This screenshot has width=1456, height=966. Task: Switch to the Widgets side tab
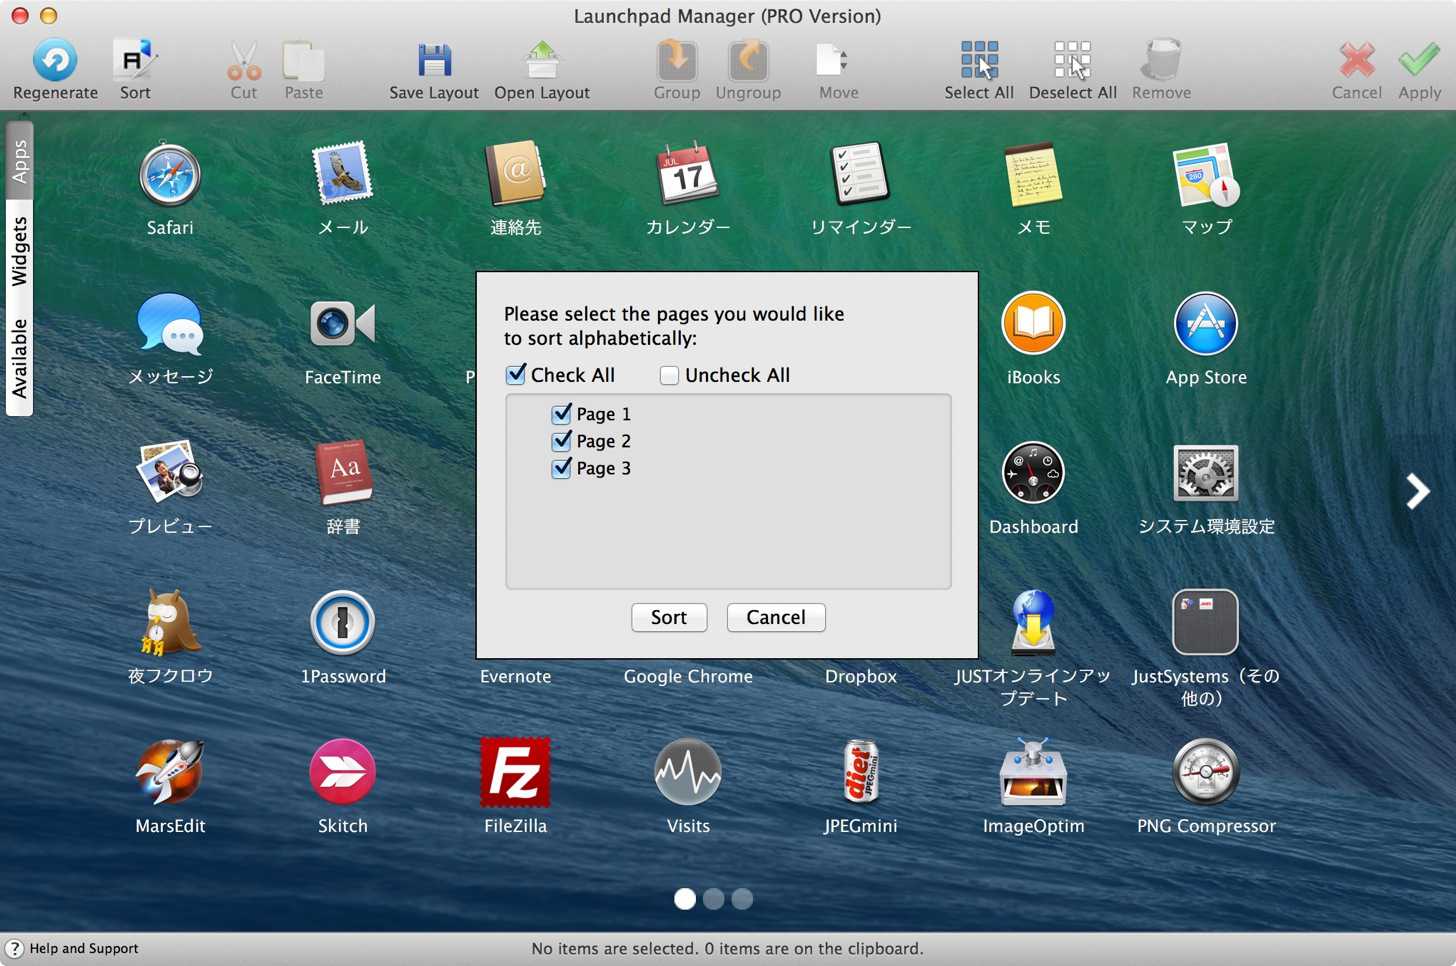coord(19,252)
